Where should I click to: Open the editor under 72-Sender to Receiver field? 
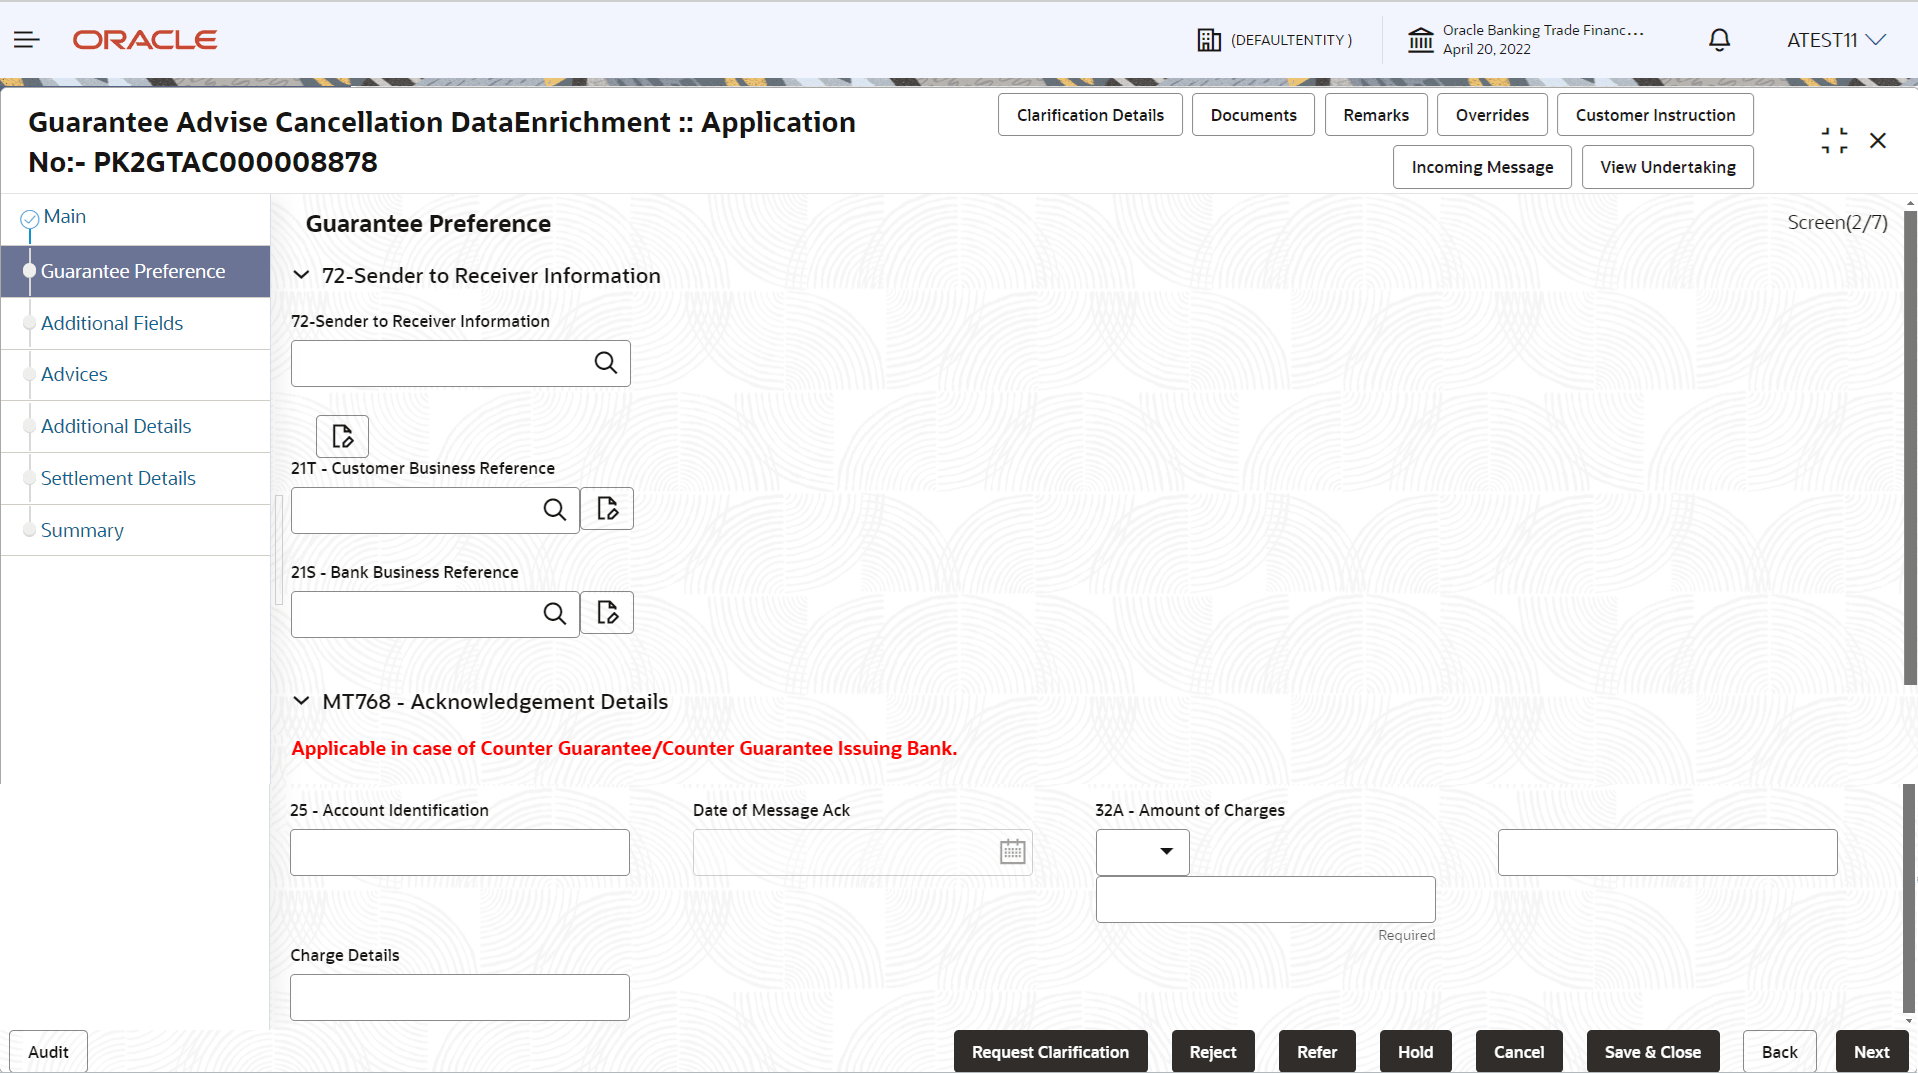coord(343,436)
